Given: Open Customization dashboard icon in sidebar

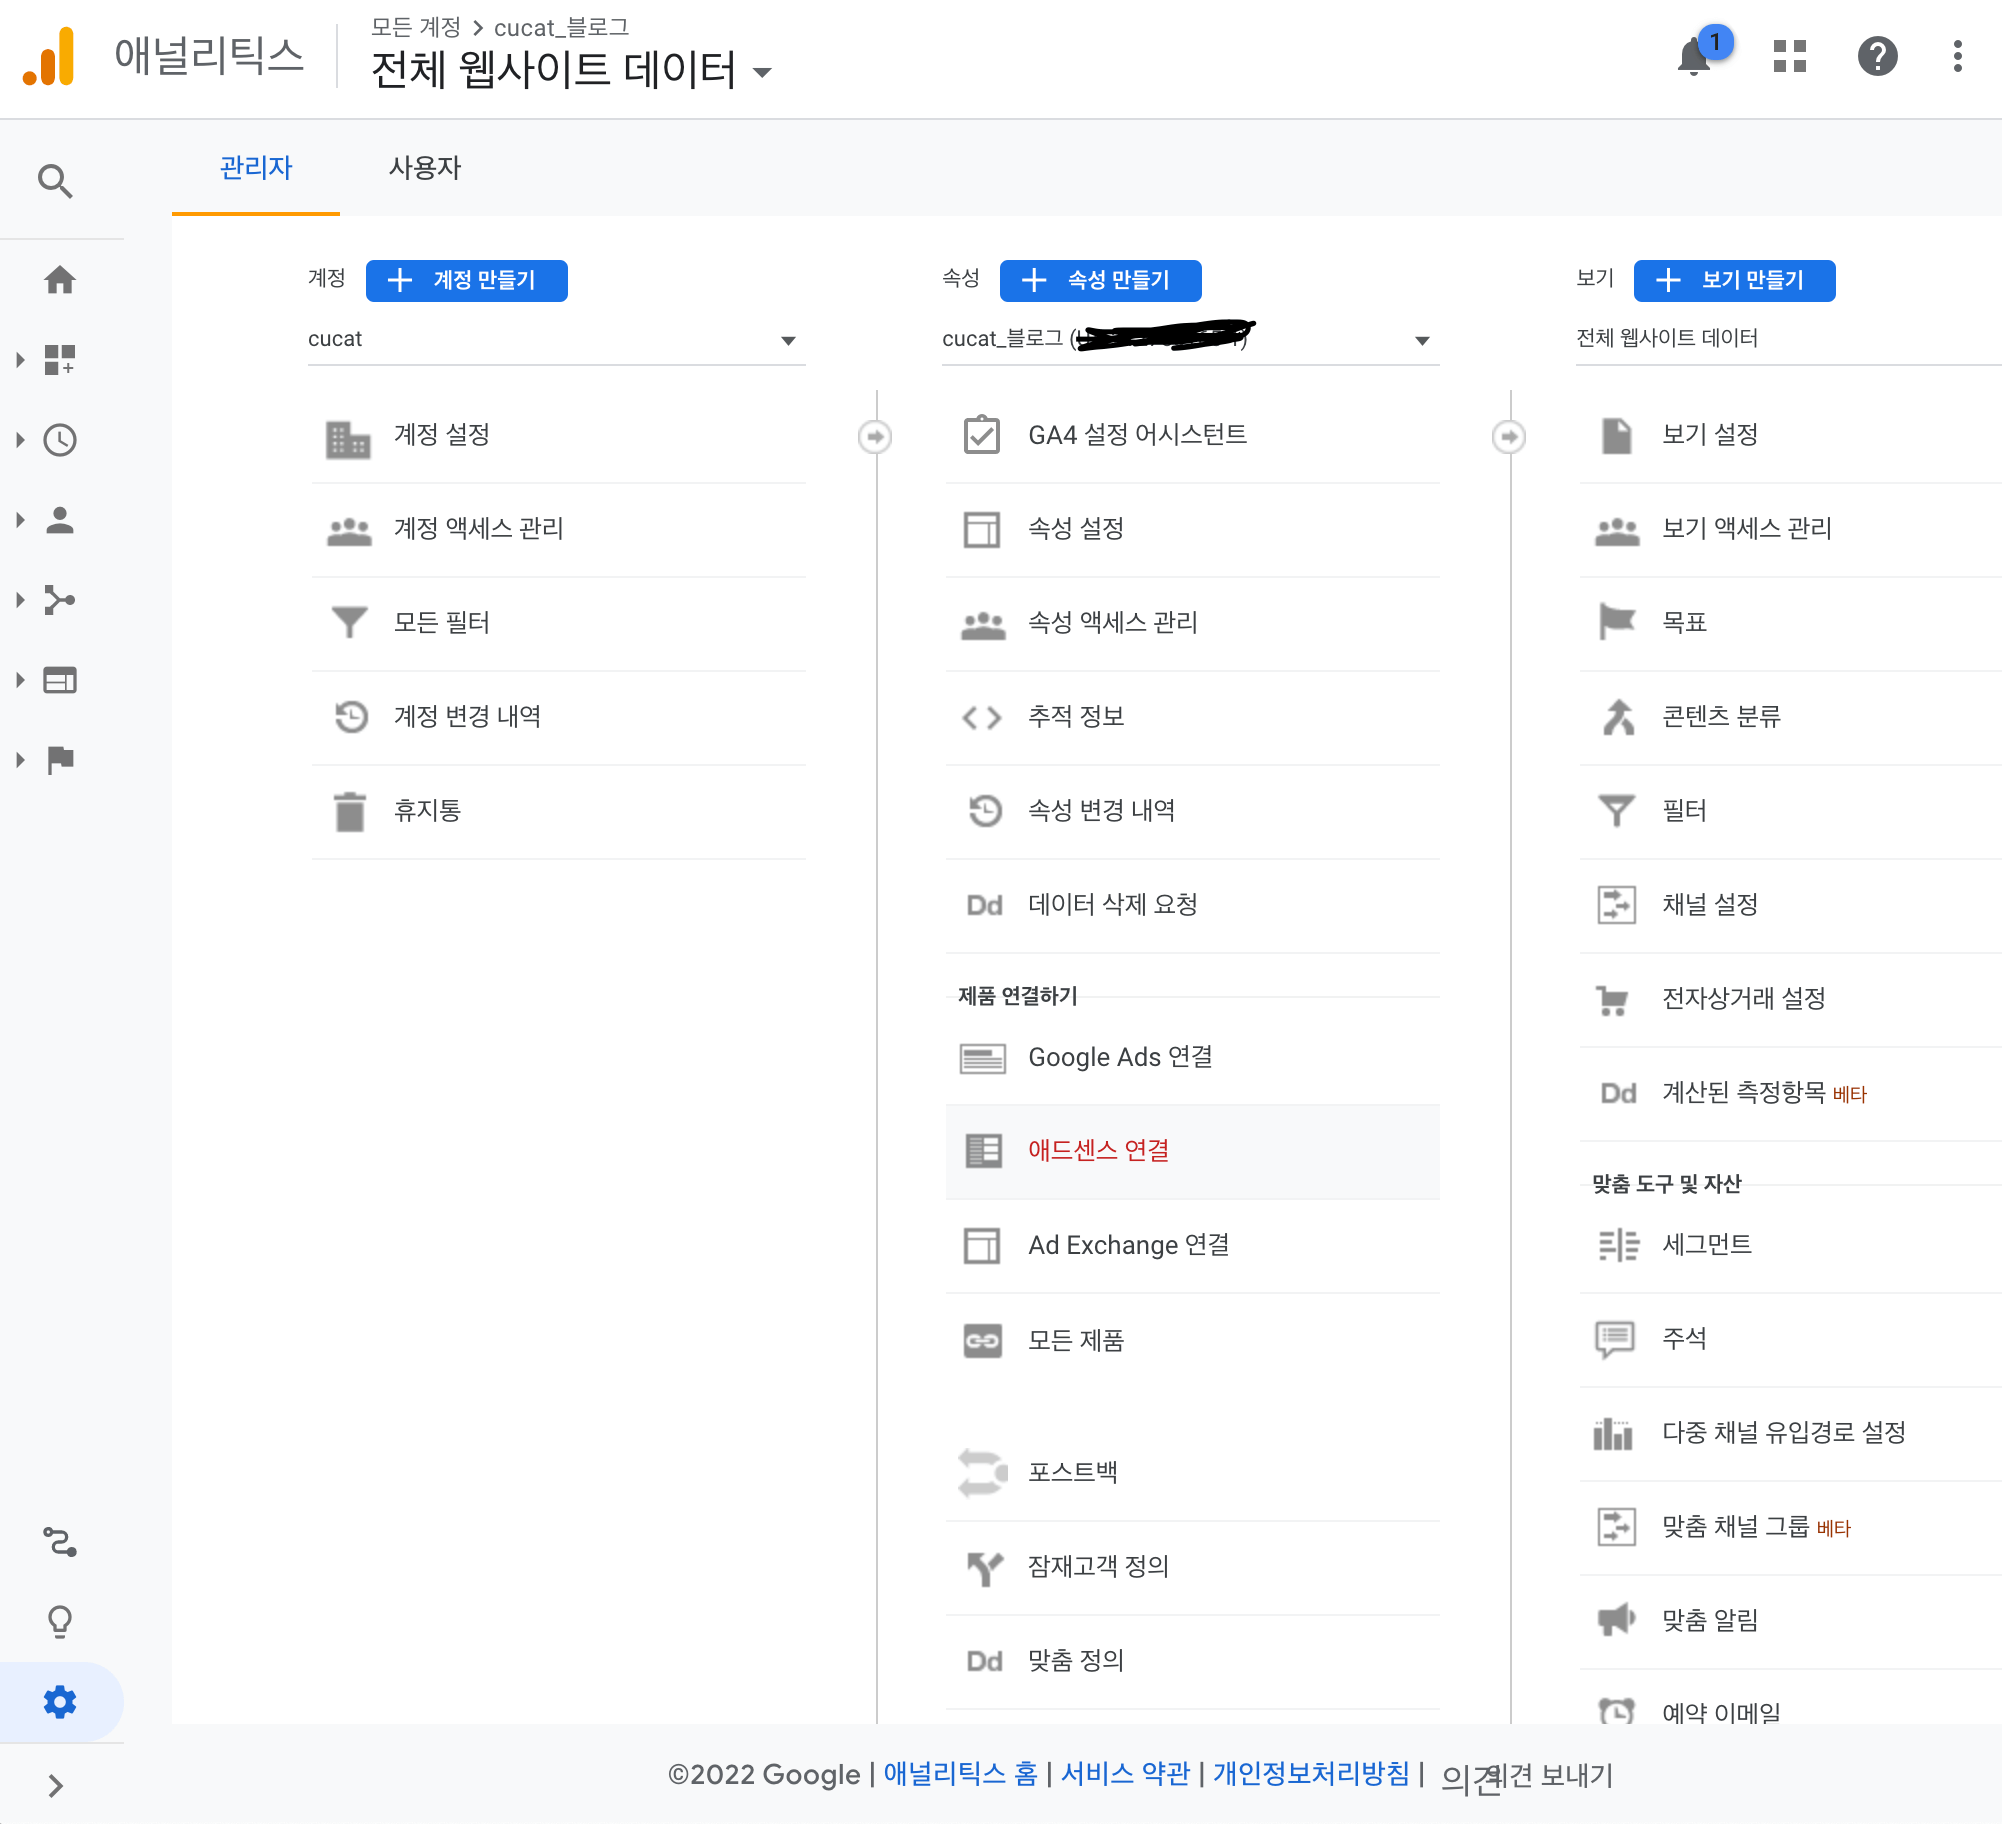Looking at the screenshot, I should tap(60, 360).
